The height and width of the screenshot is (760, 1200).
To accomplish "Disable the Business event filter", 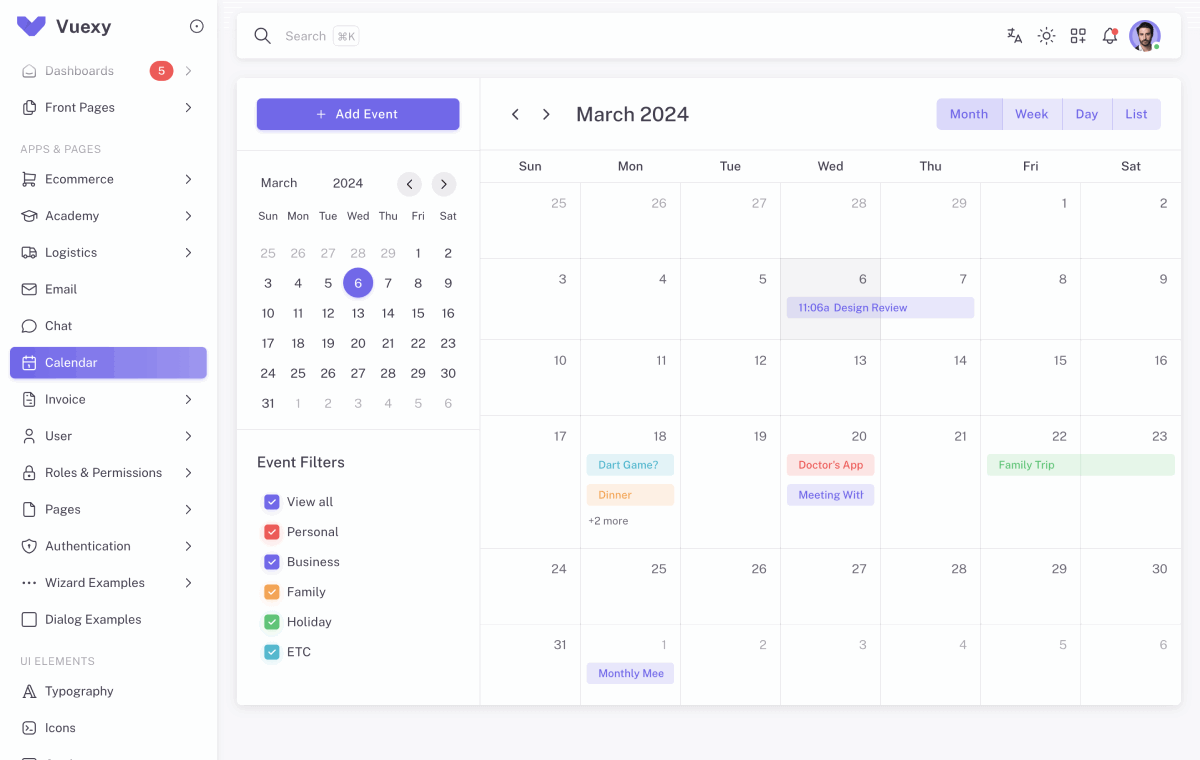I will click(272, 561).
